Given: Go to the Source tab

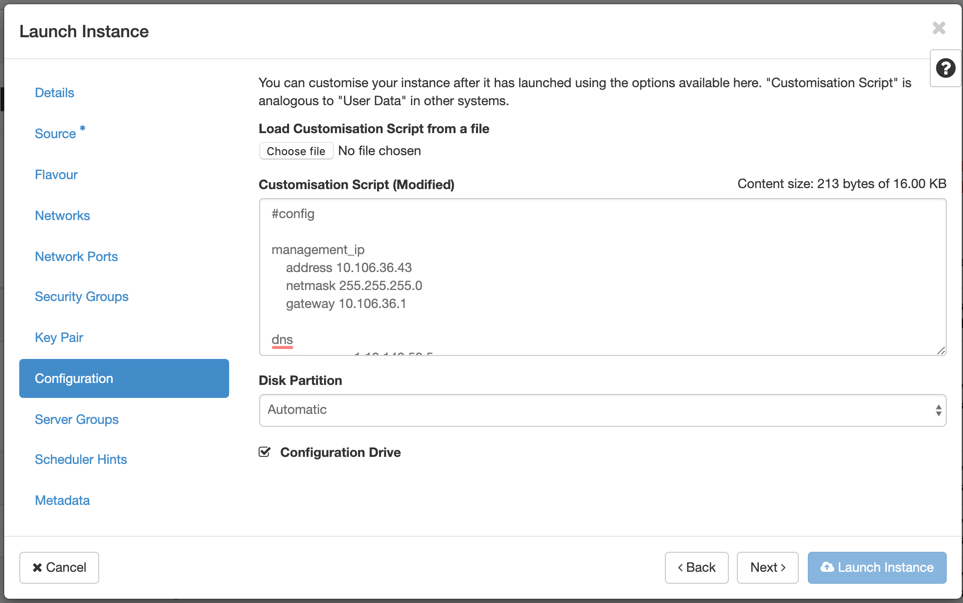Looking at the screenshot, I should 55,133.
